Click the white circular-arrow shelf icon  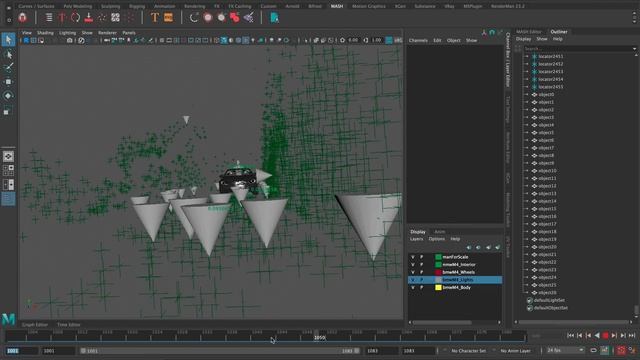click(194, 18)
